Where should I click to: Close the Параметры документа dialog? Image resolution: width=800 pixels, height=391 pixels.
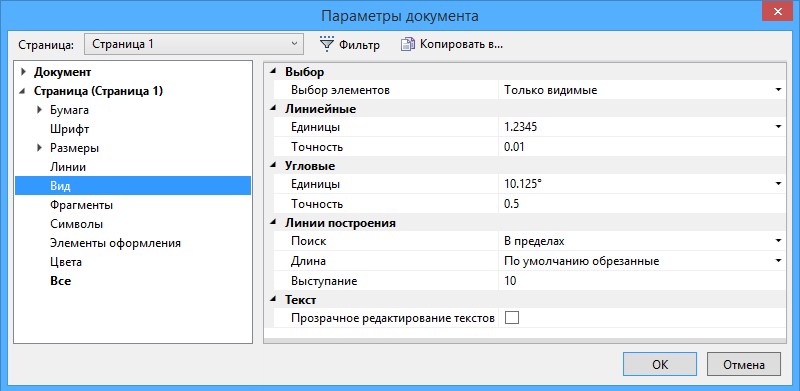tap(777, 11)
